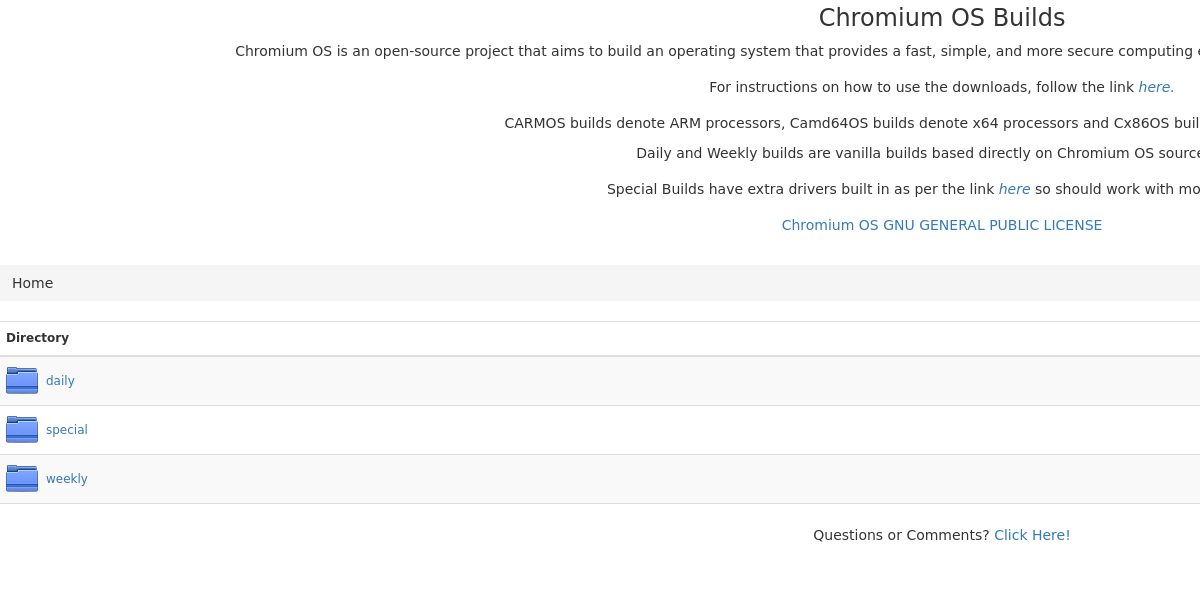Click the blank area of the daily row
This screenshot has width=1200, height=600.
(640, 381)
